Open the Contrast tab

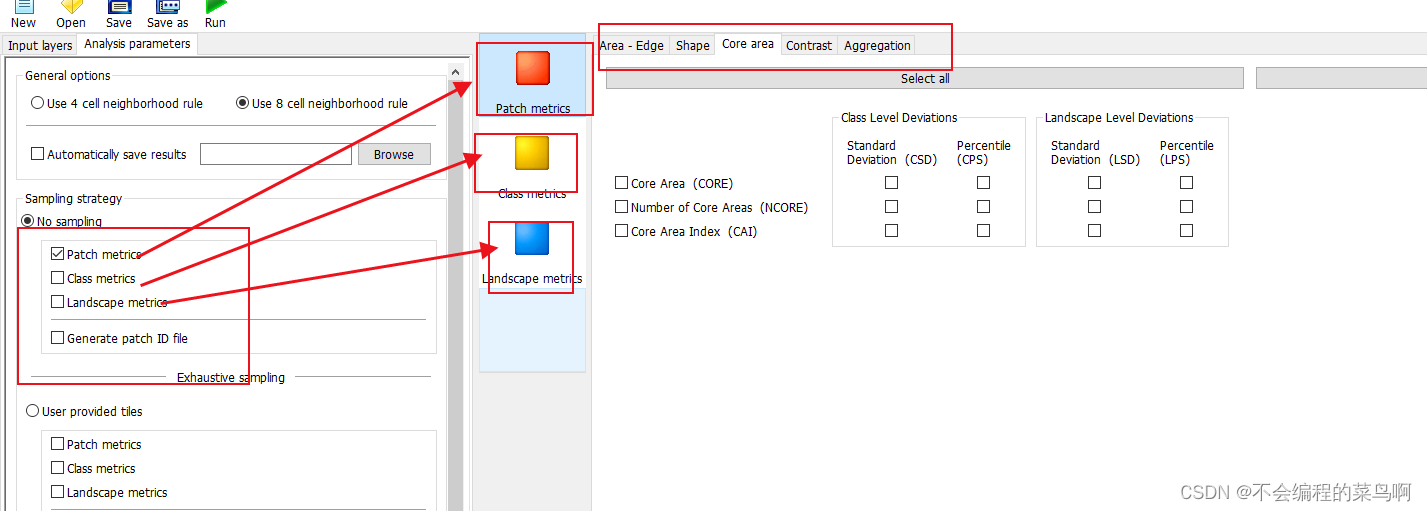coord(809,45)
